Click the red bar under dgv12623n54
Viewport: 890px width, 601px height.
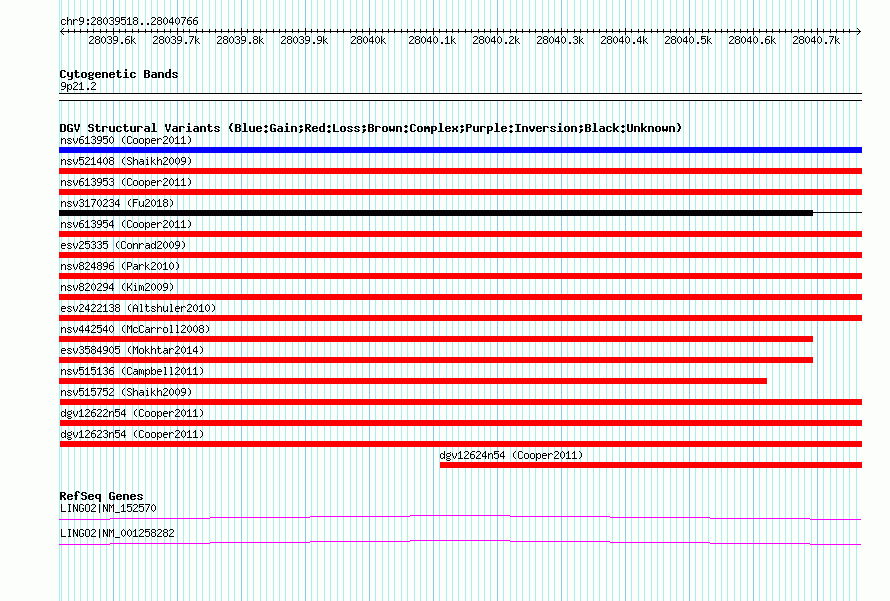460,444
